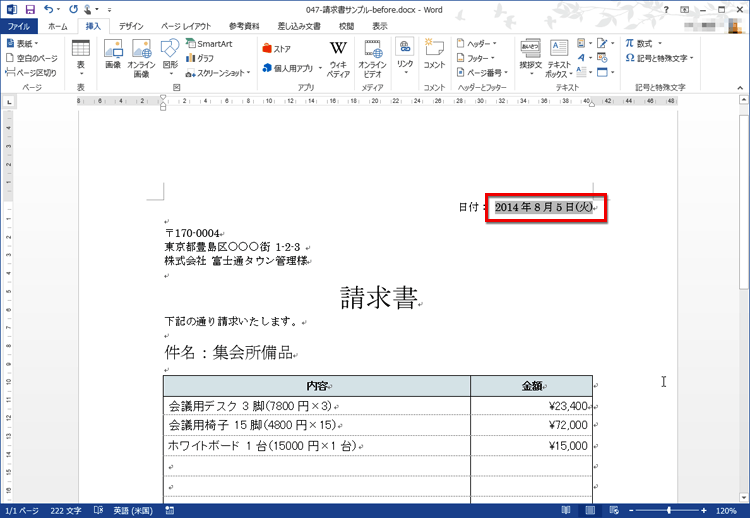The height and width of the screenshot is (518, 750).
Task: Open ribbon display options icon
Action: click(x=684, y=9)
